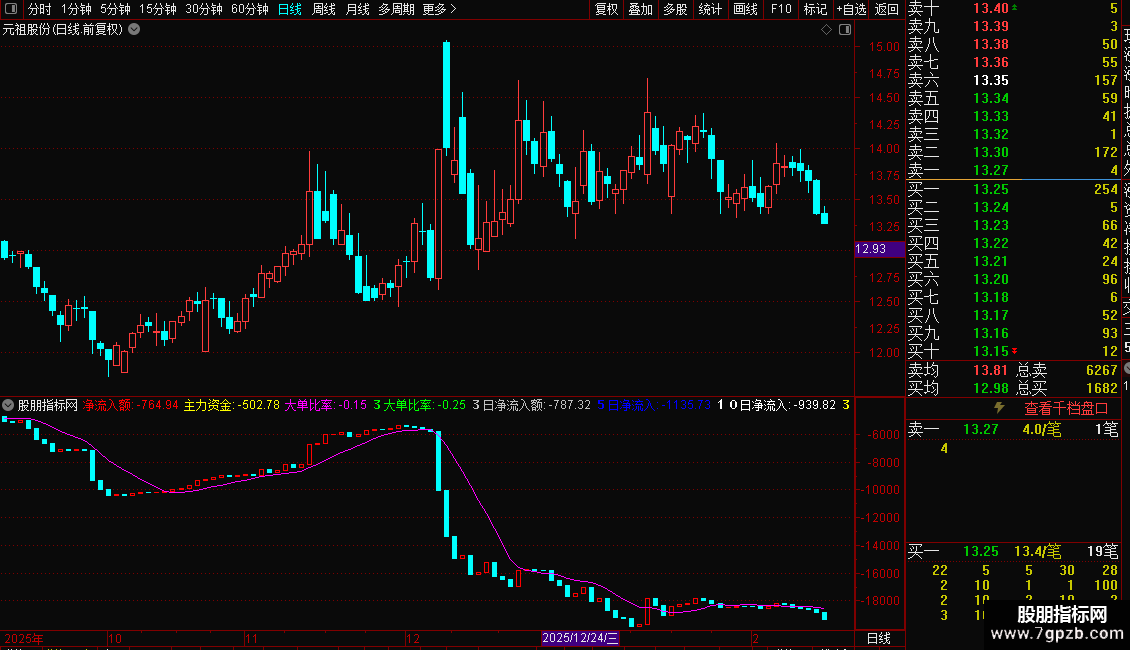Click the 15.00 level on price axis
Image resolution: width=1130 pixels, height=650 pixels.
pos(884,47)
